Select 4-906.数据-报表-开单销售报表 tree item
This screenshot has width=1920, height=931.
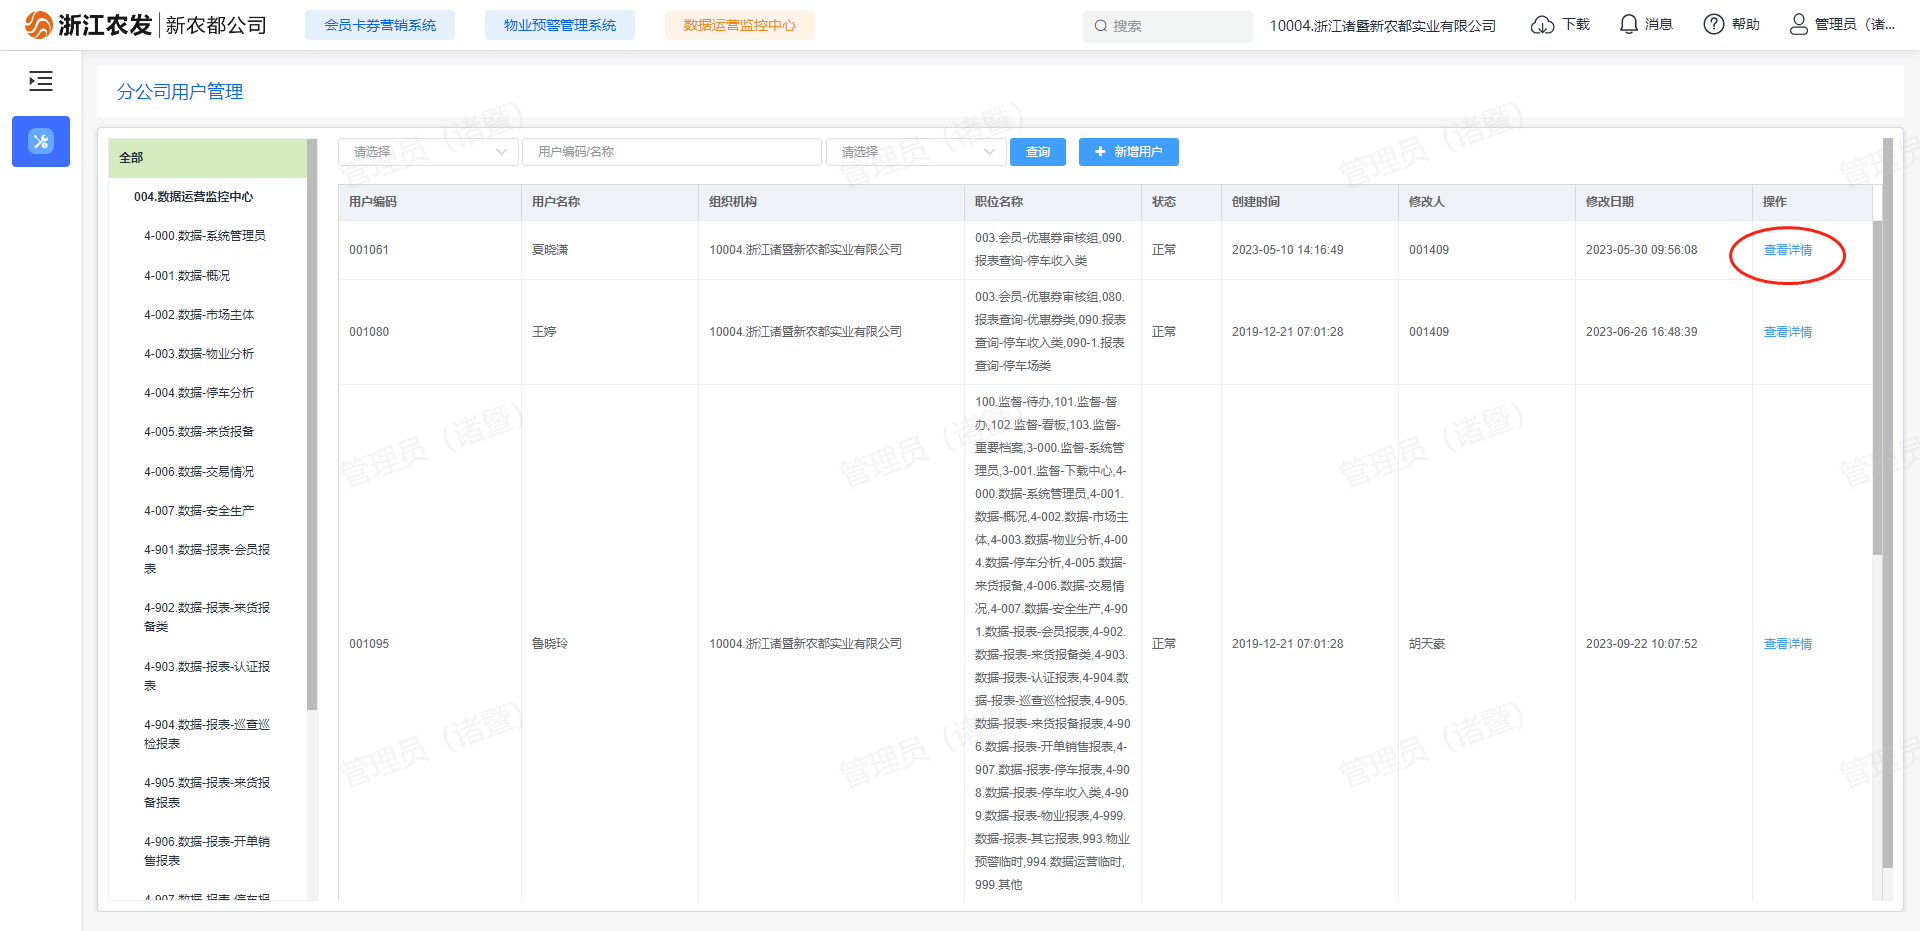tap(207, 851)
